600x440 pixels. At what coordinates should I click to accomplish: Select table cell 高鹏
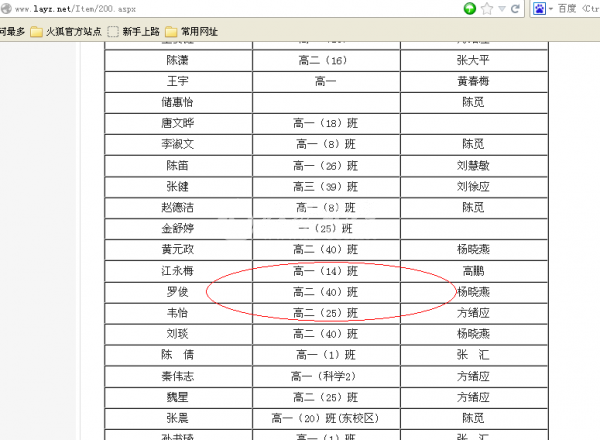[x=473, y=271]
